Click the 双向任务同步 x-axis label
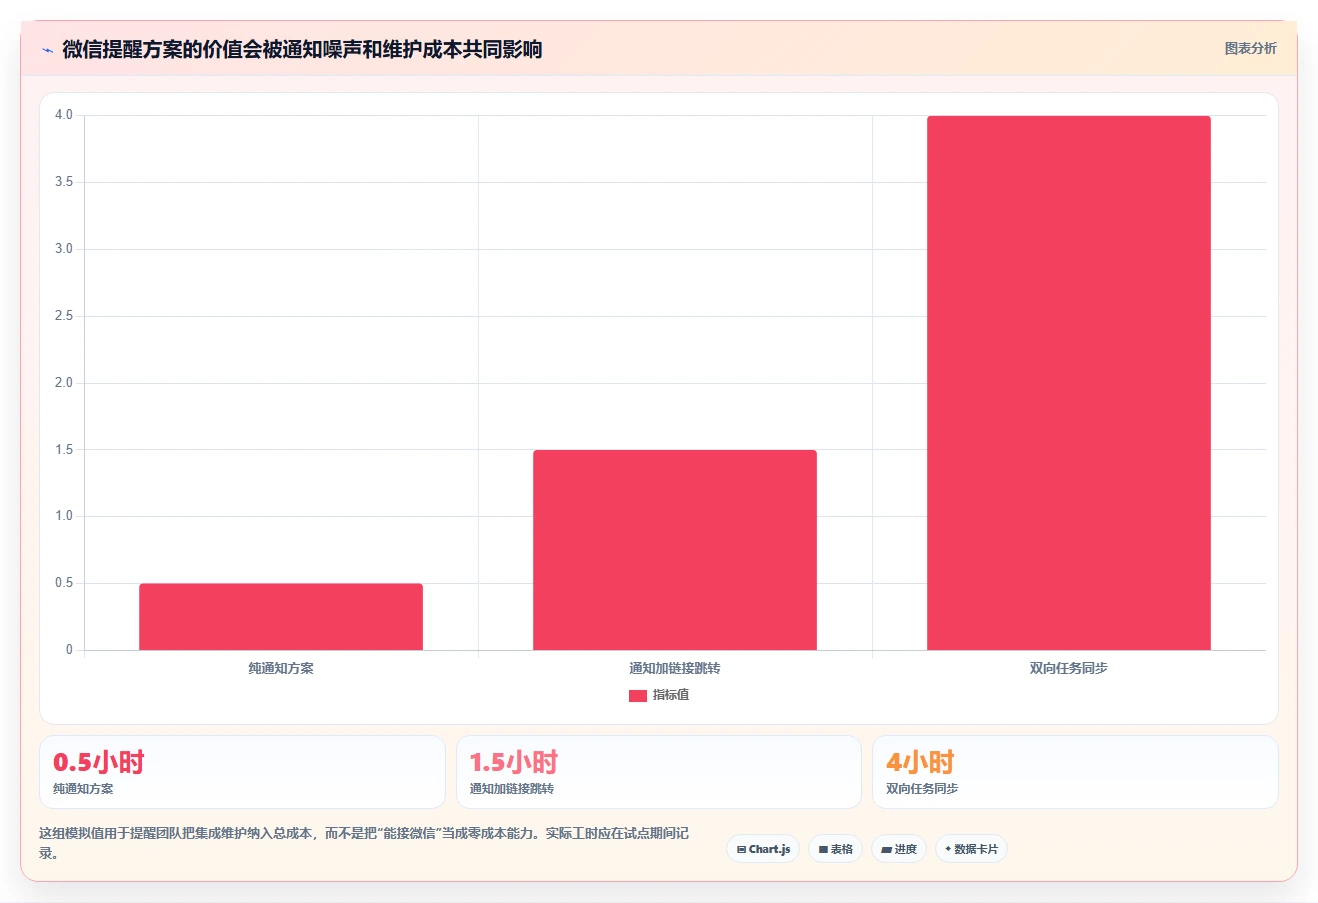The image size is (1318, 903). [1069, 668]
